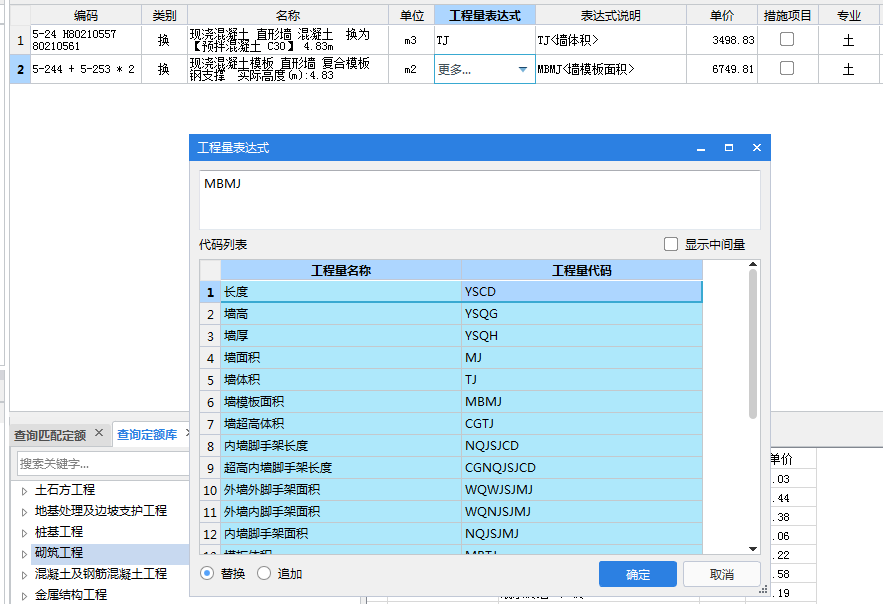Click the 表达式说明 column header
The width and height of the screenshot is (883, 604).
pyautogui.click(x=611, y=15)
